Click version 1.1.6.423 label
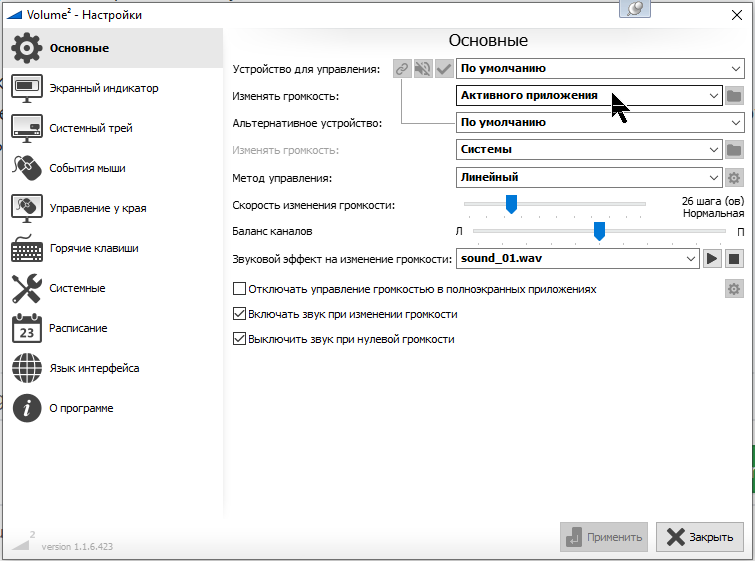The height and width of the screenshot is (561, 755). pos(77,547)
